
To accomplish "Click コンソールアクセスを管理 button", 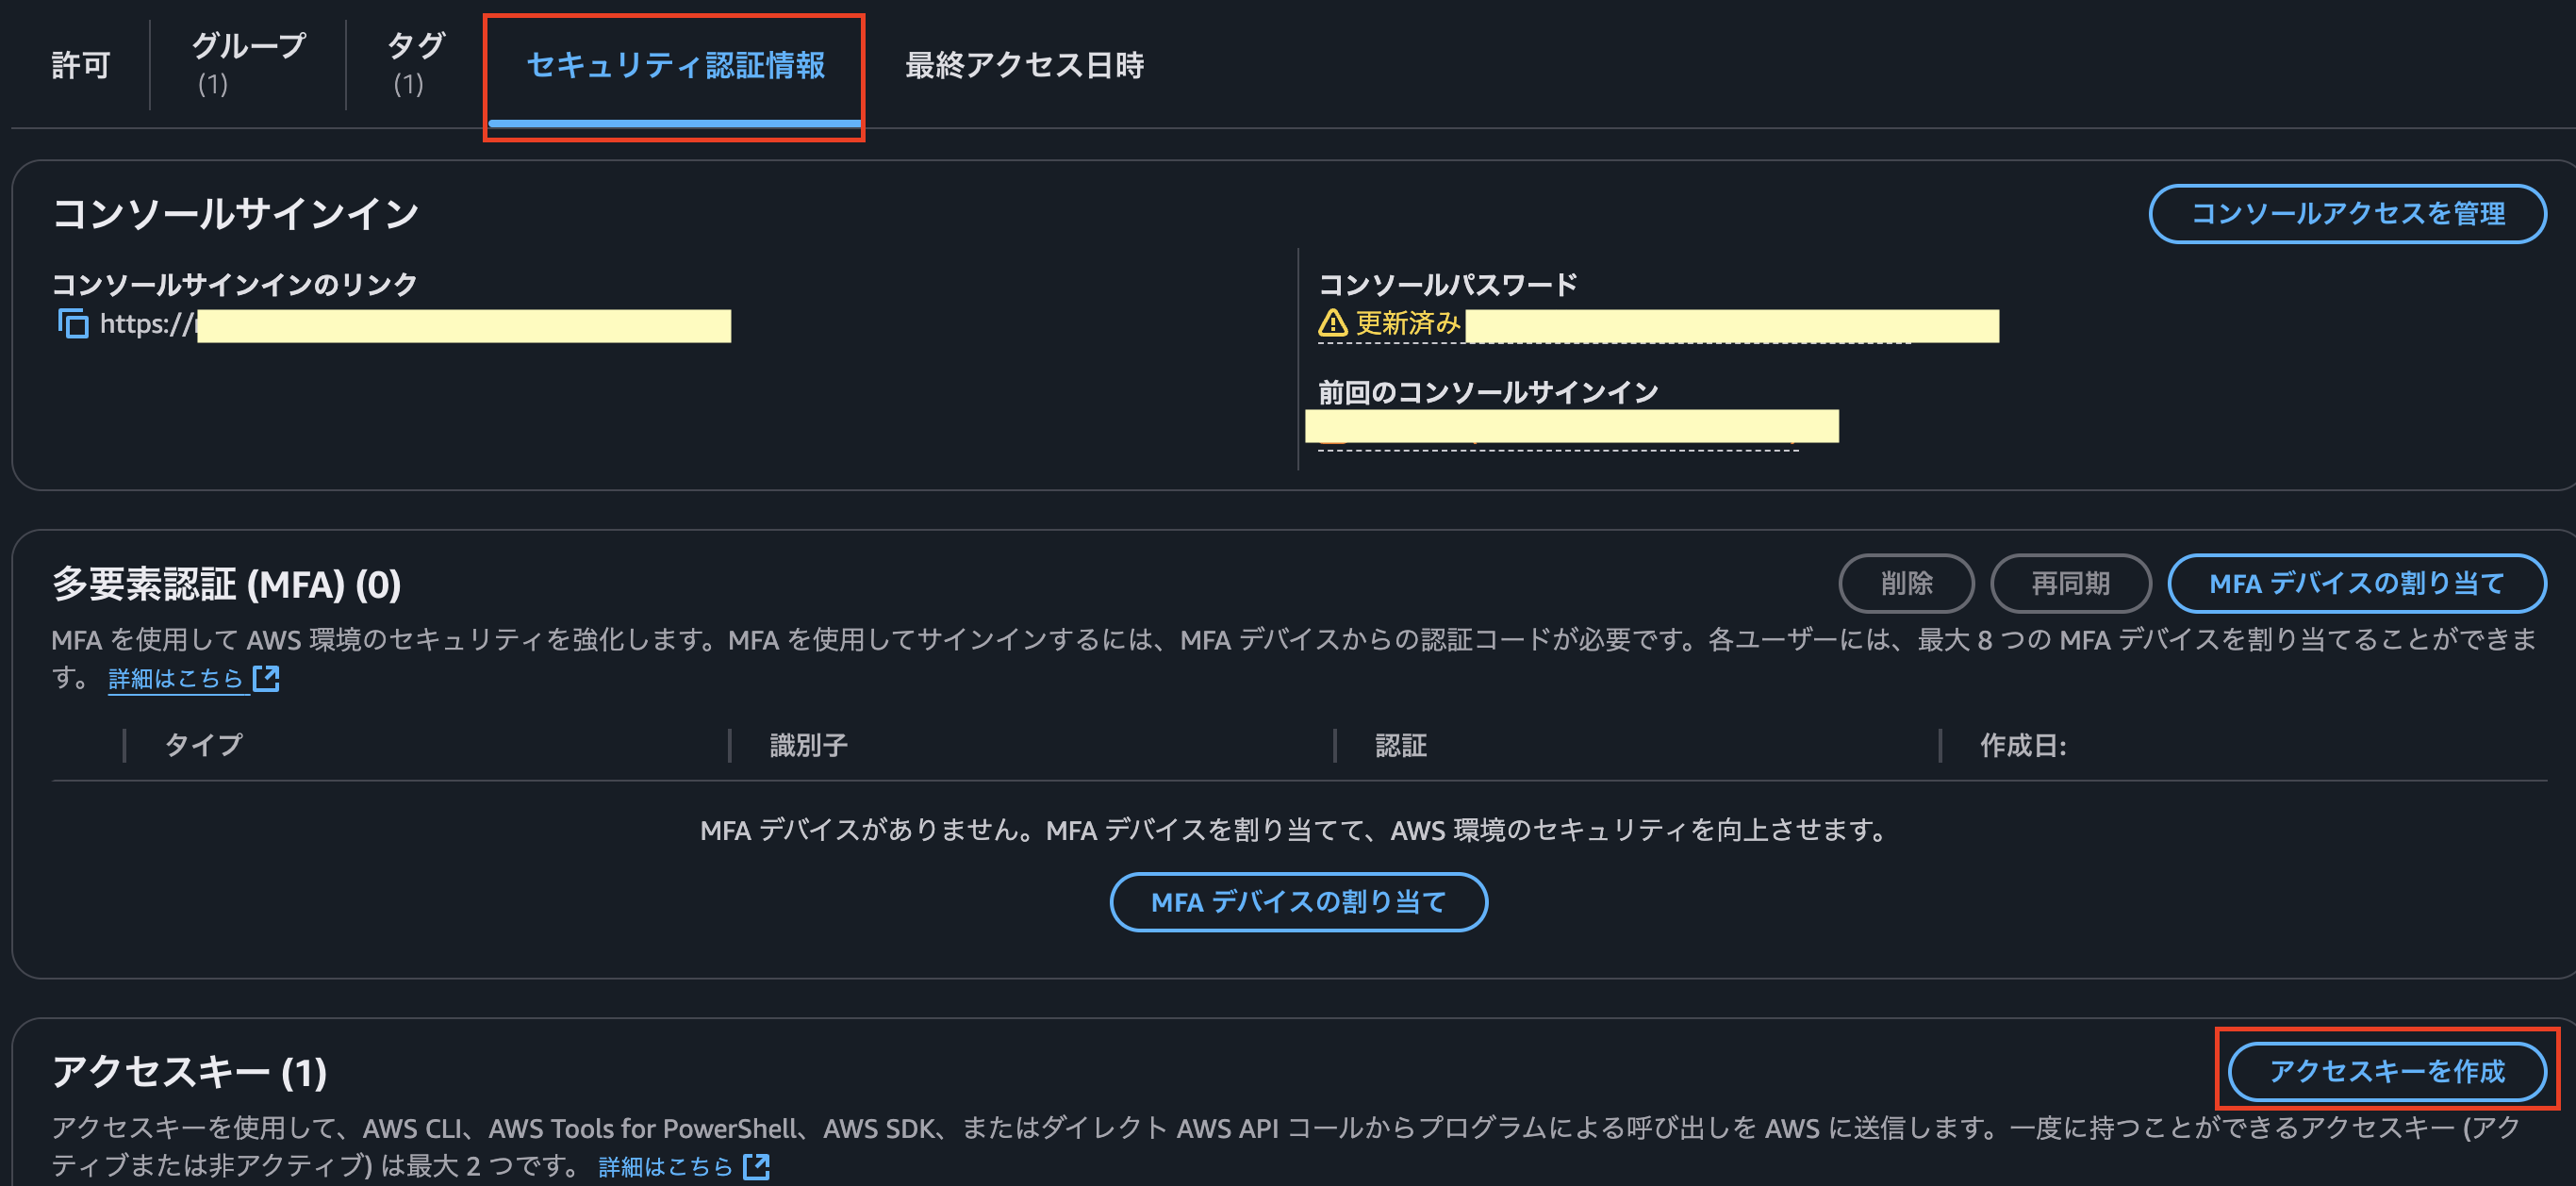I will click(2347, 214).
